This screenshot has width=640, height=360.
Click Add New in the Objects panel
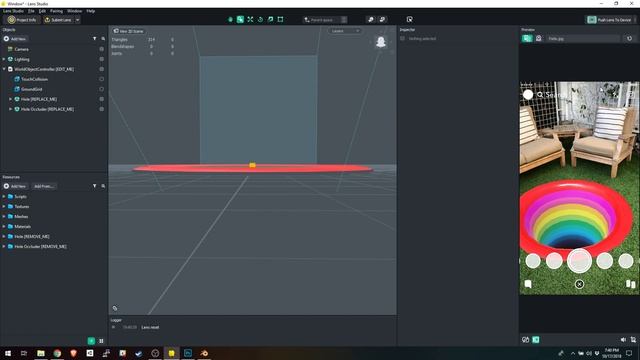tap(15, 39)
